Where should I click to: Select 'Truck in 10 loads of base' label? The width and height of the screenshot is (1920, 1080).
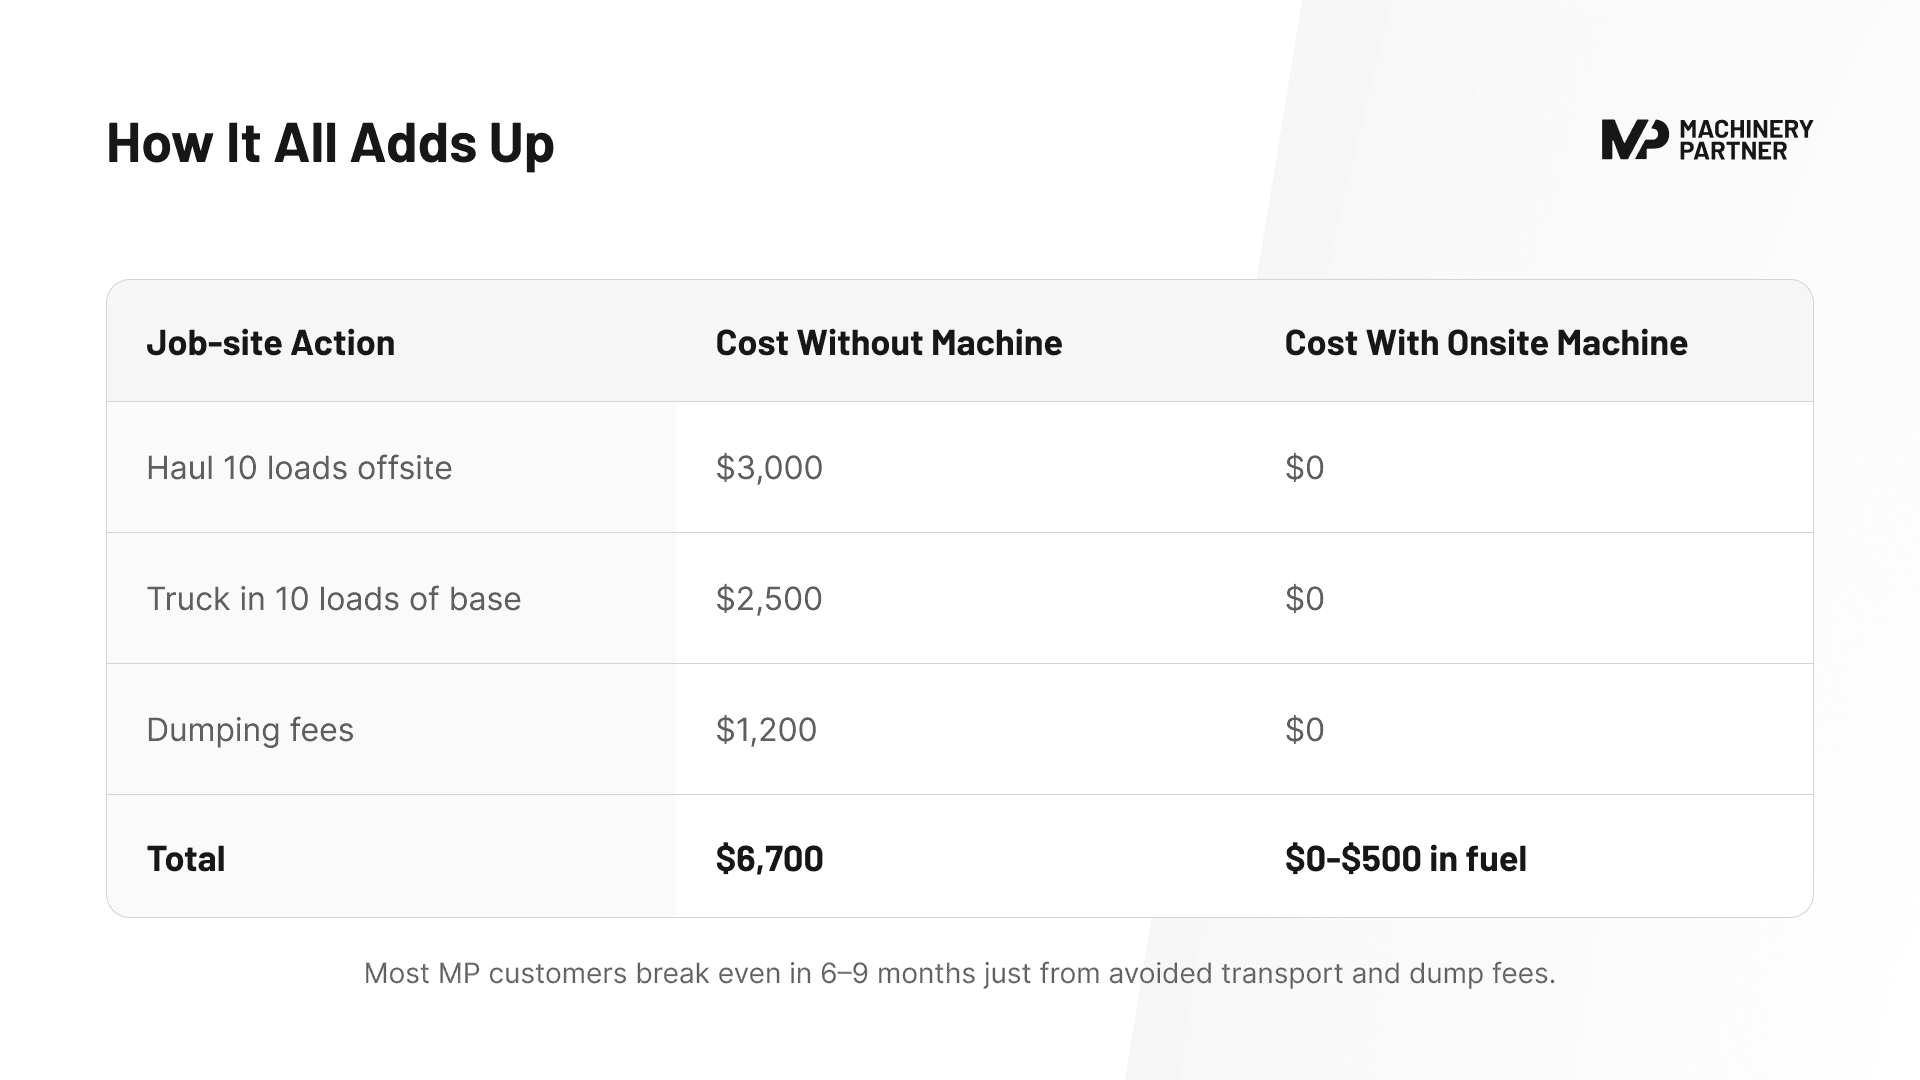click(x=333, y=599)
